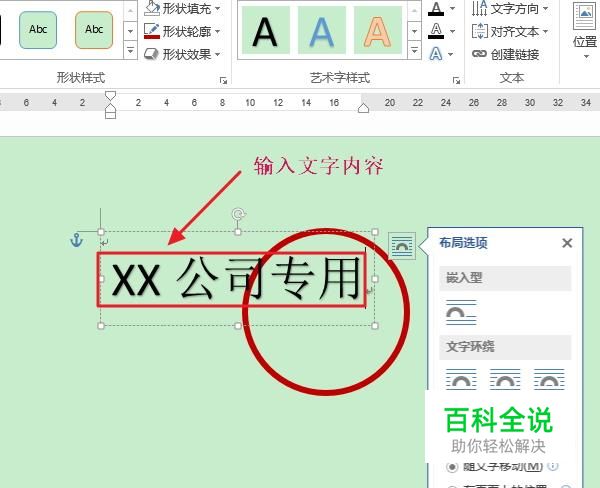
Task: Open 艺术字样式 dialog launcher
Action: 456,80
